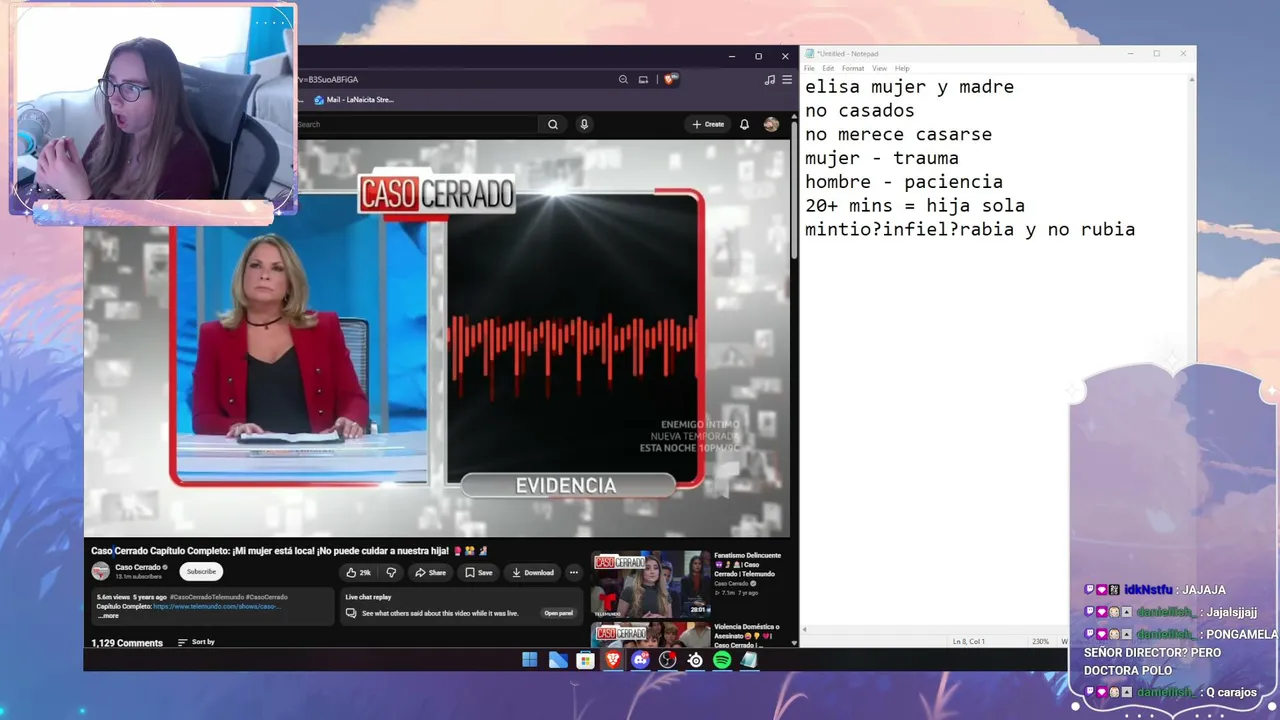Open the Notepad View menu

coord(879,68)
